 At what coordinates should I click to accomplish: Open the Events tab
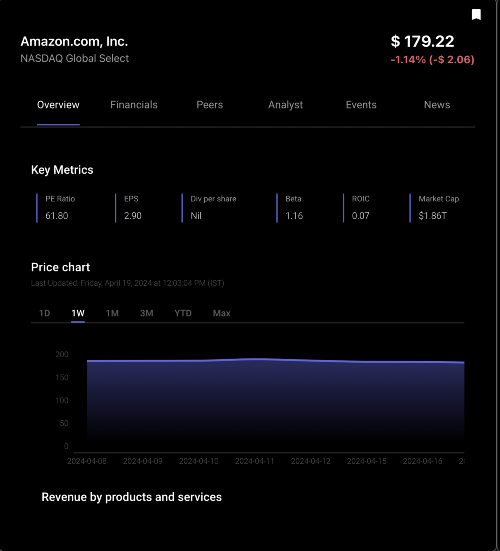(361, 105)
